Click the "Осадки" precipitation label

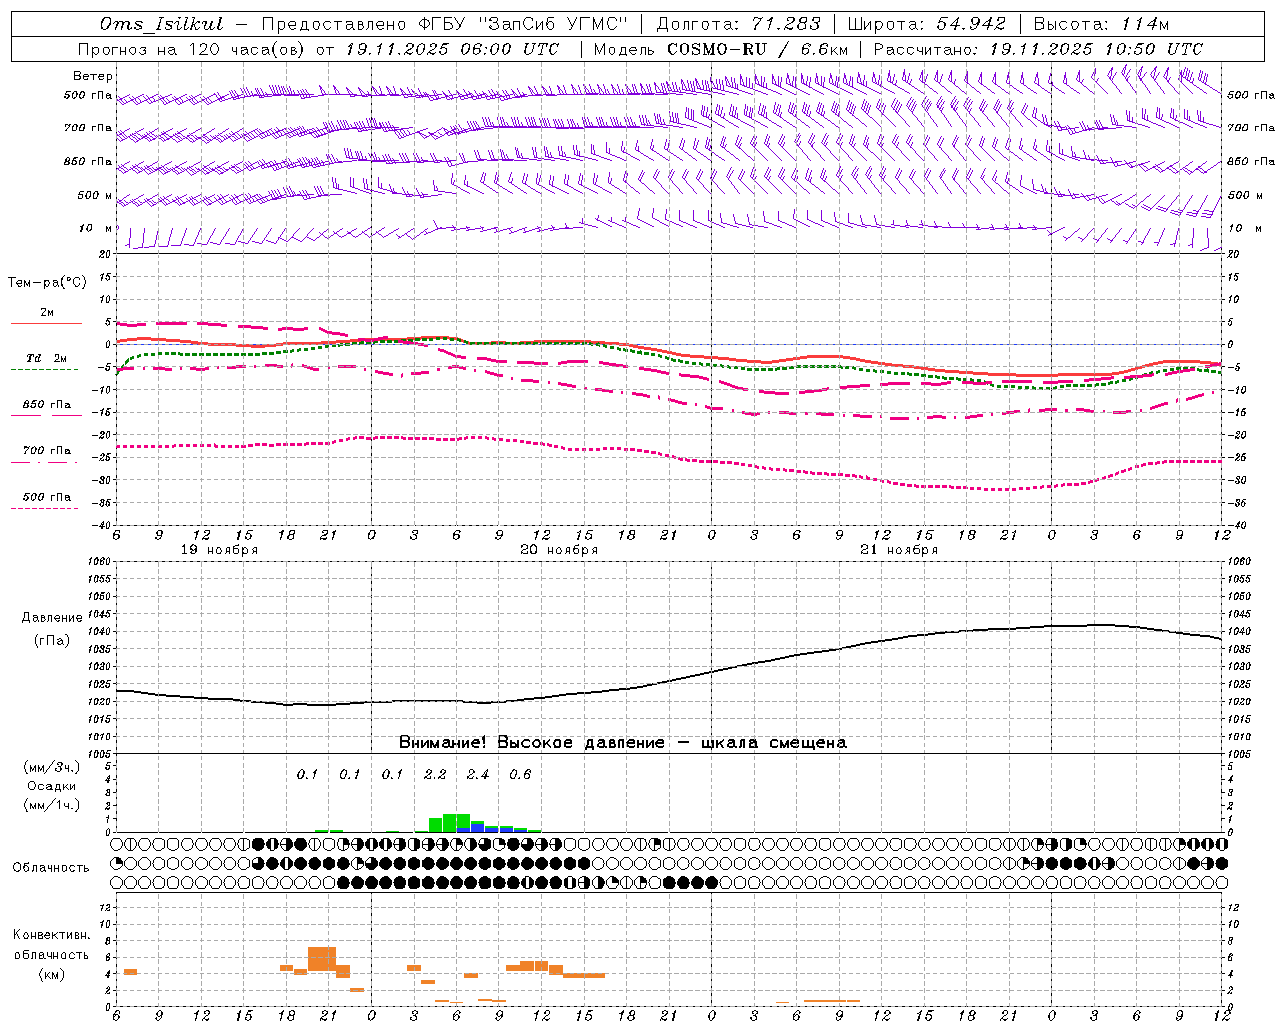[52, 786]
